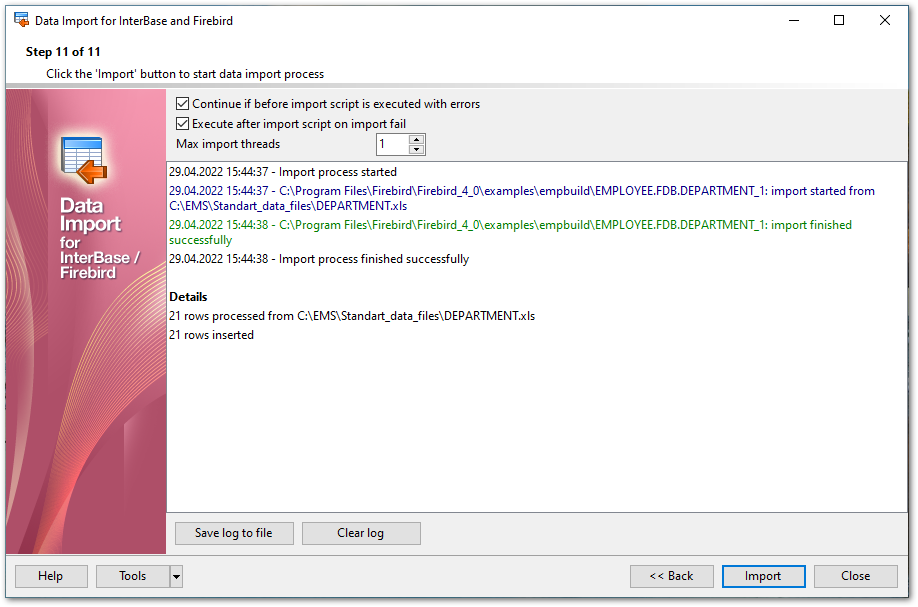Decrease Max import threads with down arrow
Viewport: 918px width, 607px height.
[416, 149]
